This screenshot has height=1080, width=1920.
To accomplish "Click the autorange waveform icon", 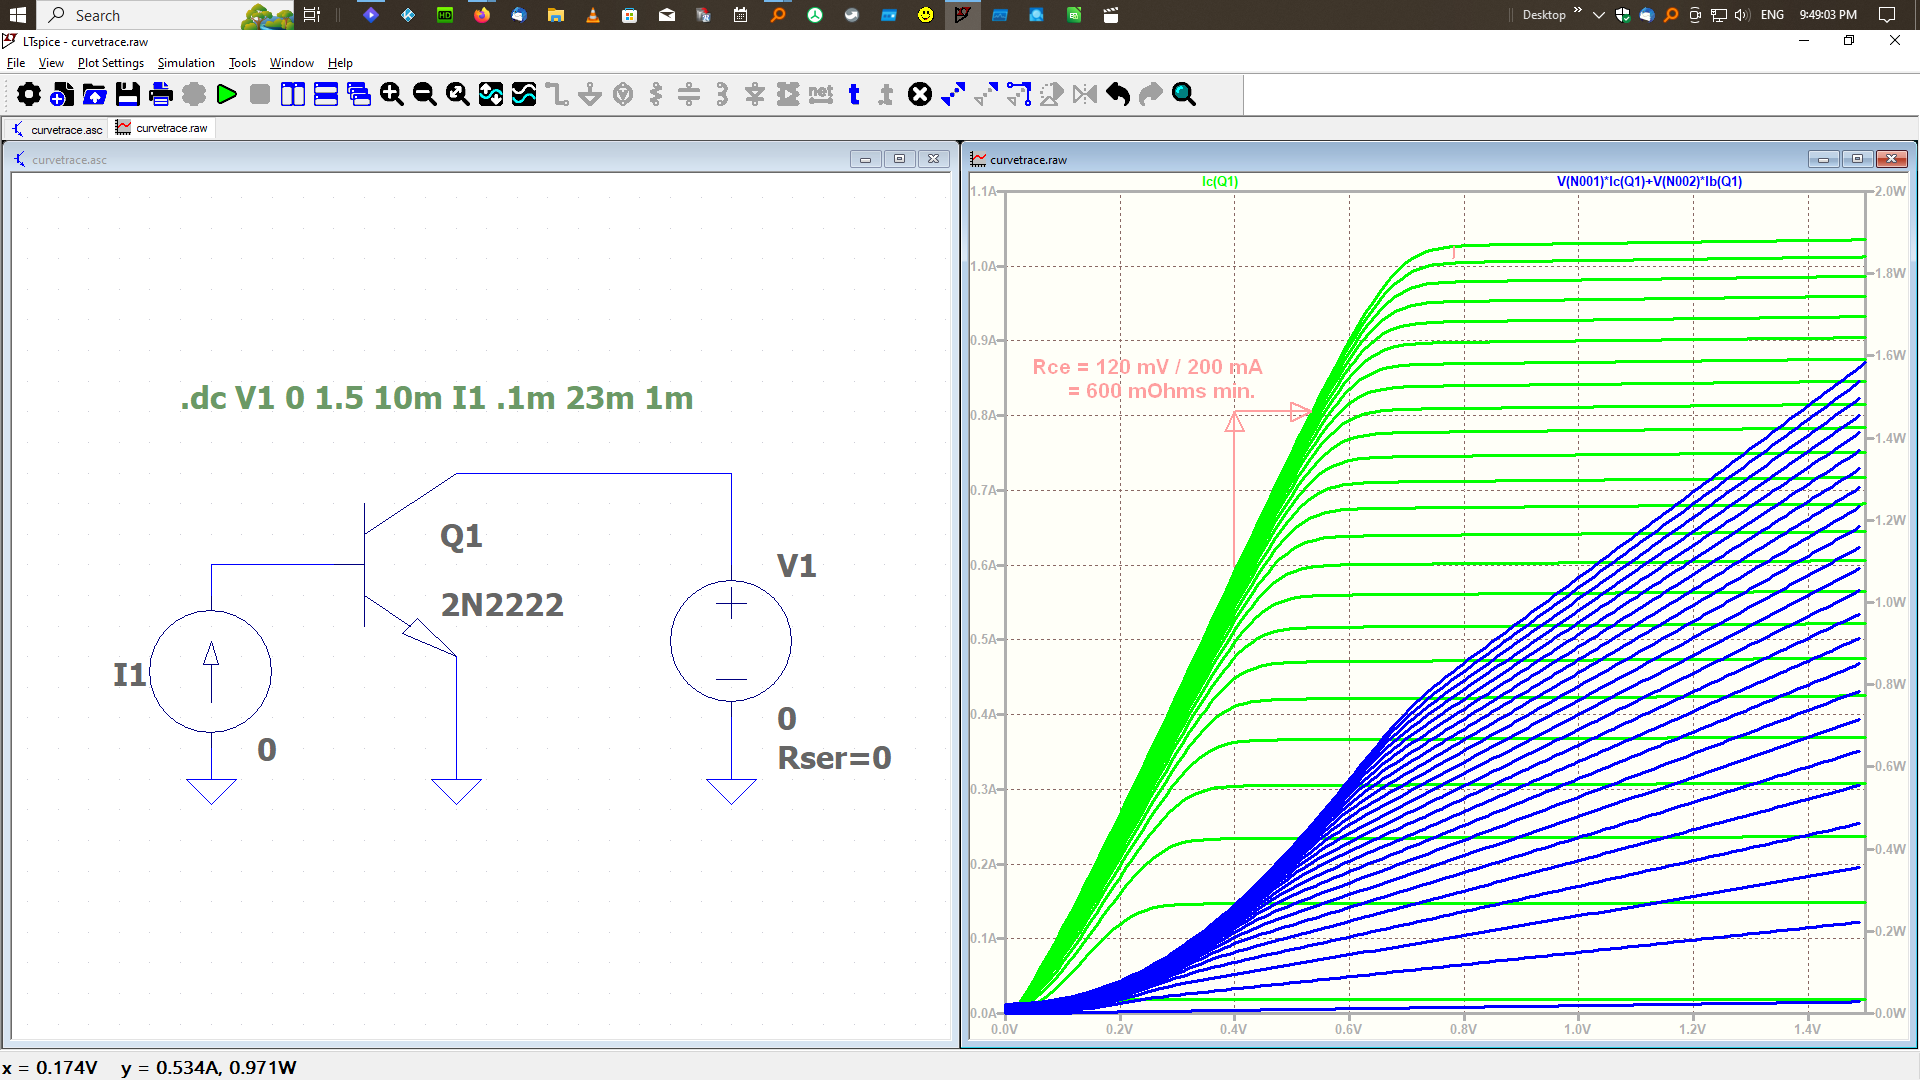I will tap(491, 94).
